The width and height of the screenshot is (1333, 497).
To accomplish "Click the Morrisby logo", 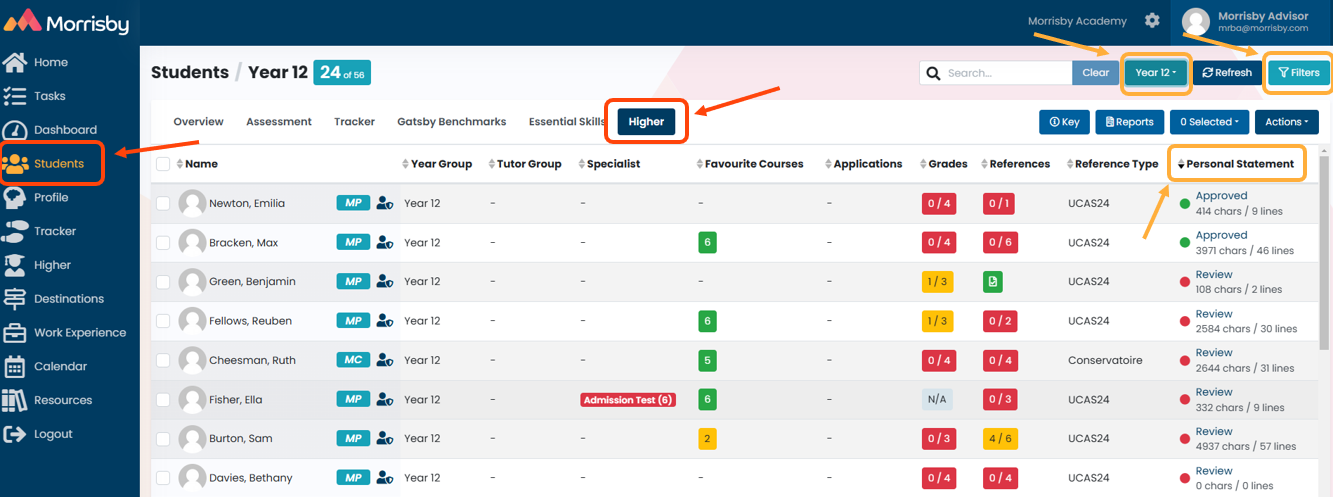I will pos(67,20).
